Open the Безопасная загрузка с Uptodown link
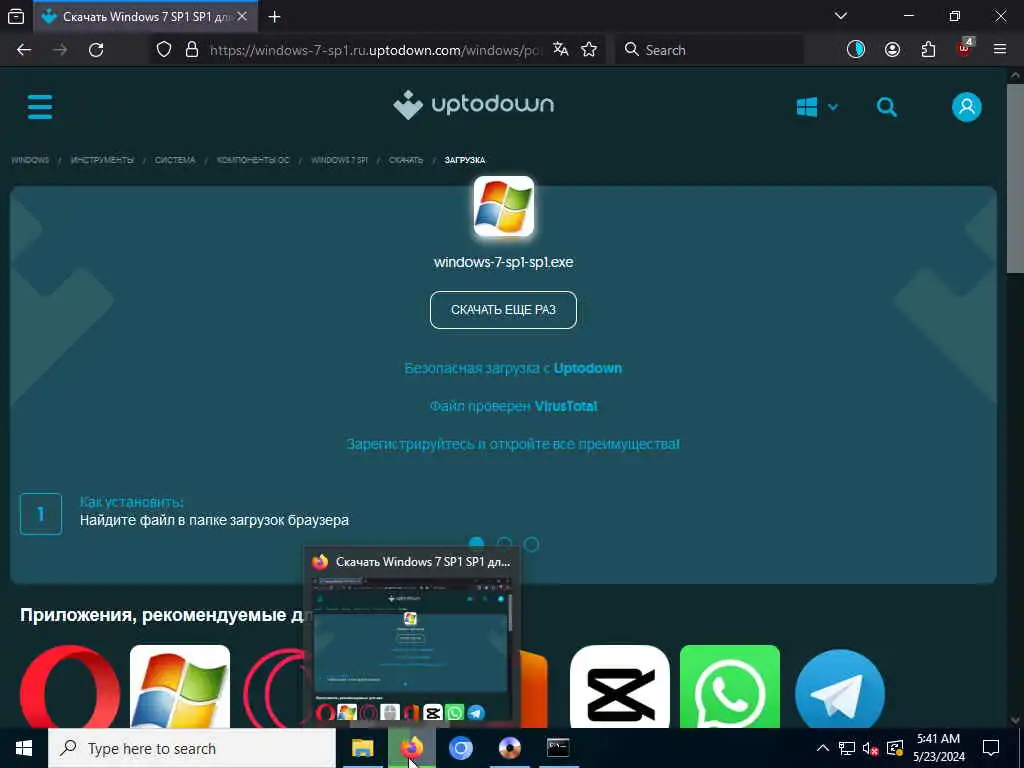This screenshot has height=768, width=1024. (x=513, y=368)
